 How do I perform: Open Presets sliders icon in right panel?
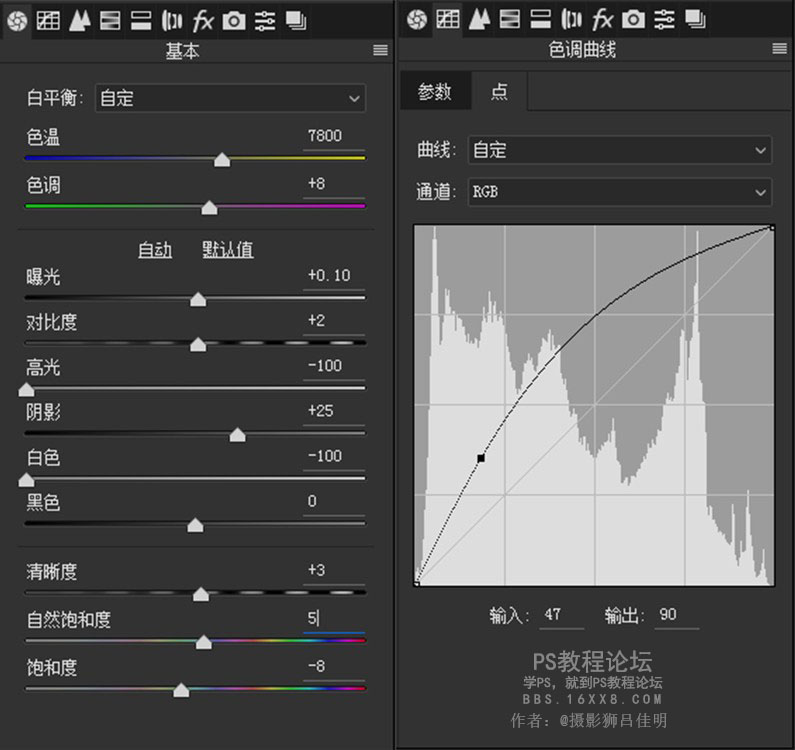click(664, 20)
